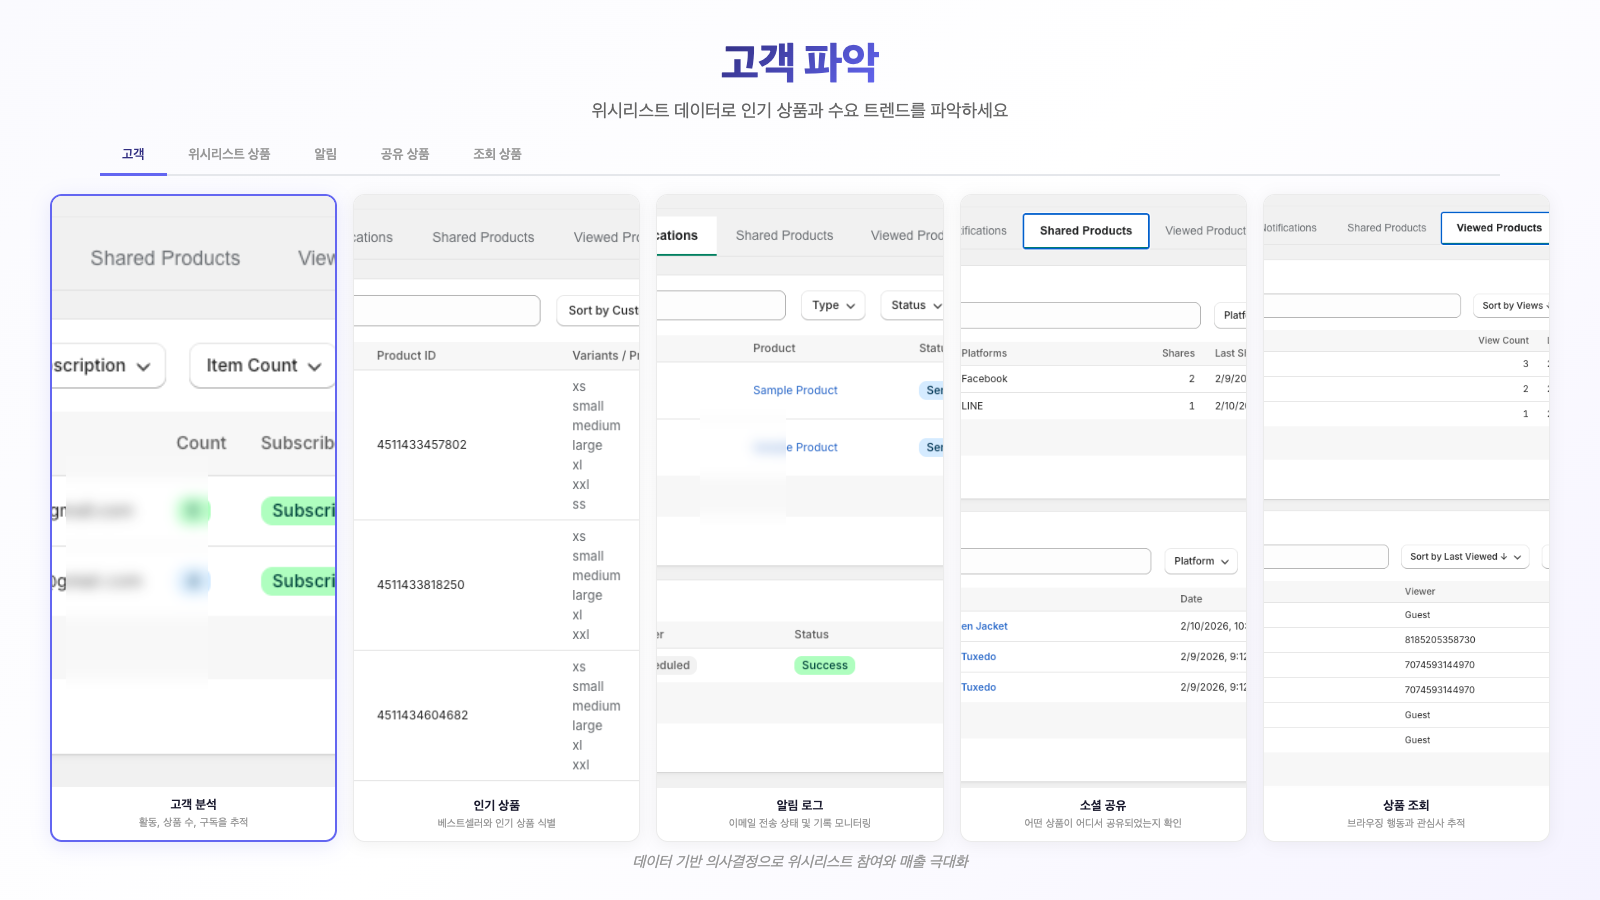The width and height of the screenshot is (1600, 900).
Task: Click the first Tuxedo link
Action: [x=979, y=657]
